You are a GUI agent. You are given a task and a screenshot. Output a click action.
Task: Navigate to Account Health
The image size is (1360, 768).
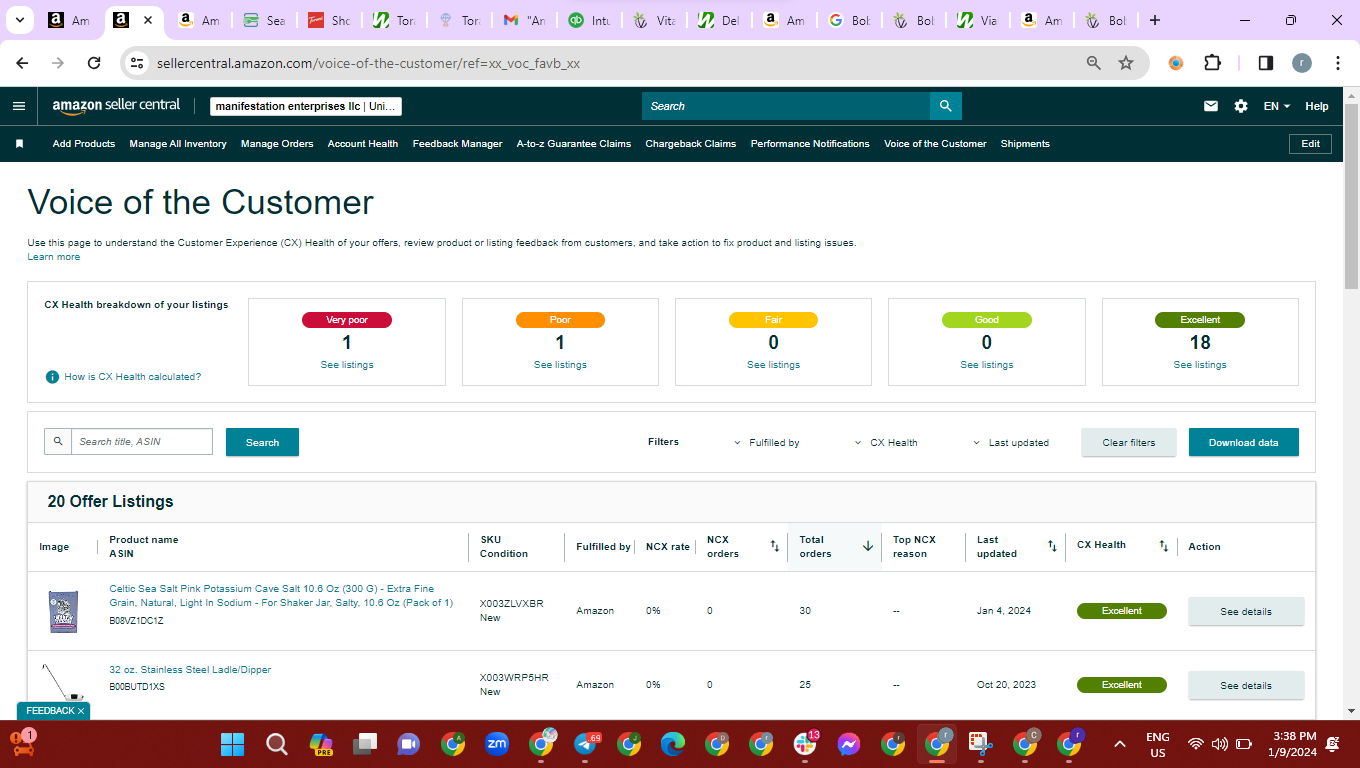pyautogui.click(x=363, y=144)
